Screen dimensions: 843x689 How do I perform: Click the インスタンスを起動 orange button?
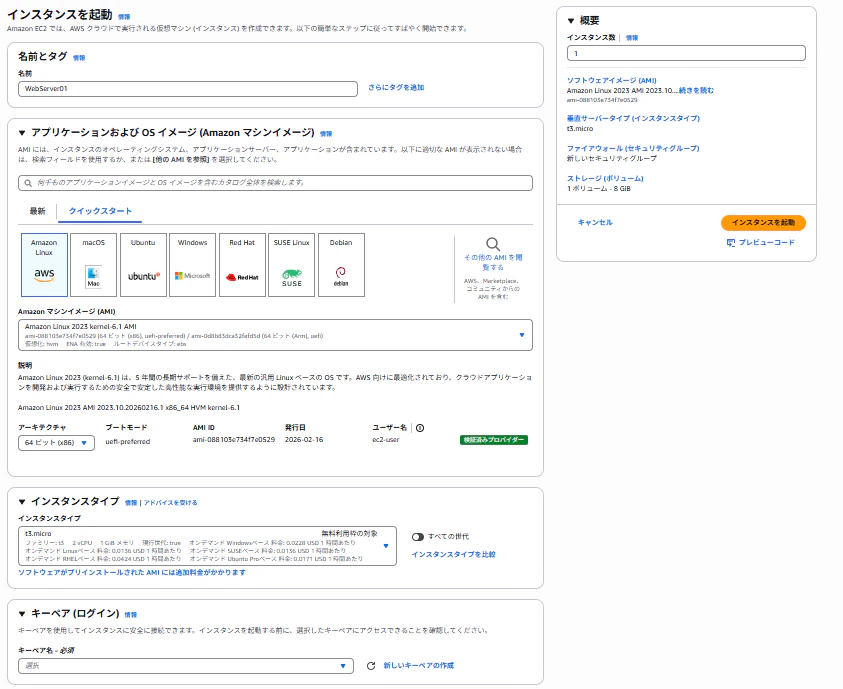(x=763, y=223)
